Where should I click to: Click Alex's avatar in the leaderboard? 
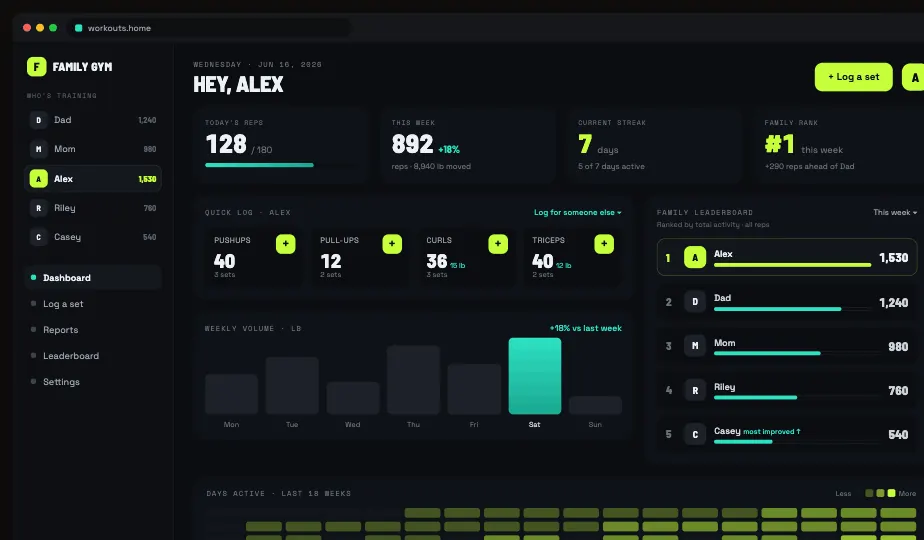(x=695, y=258)
